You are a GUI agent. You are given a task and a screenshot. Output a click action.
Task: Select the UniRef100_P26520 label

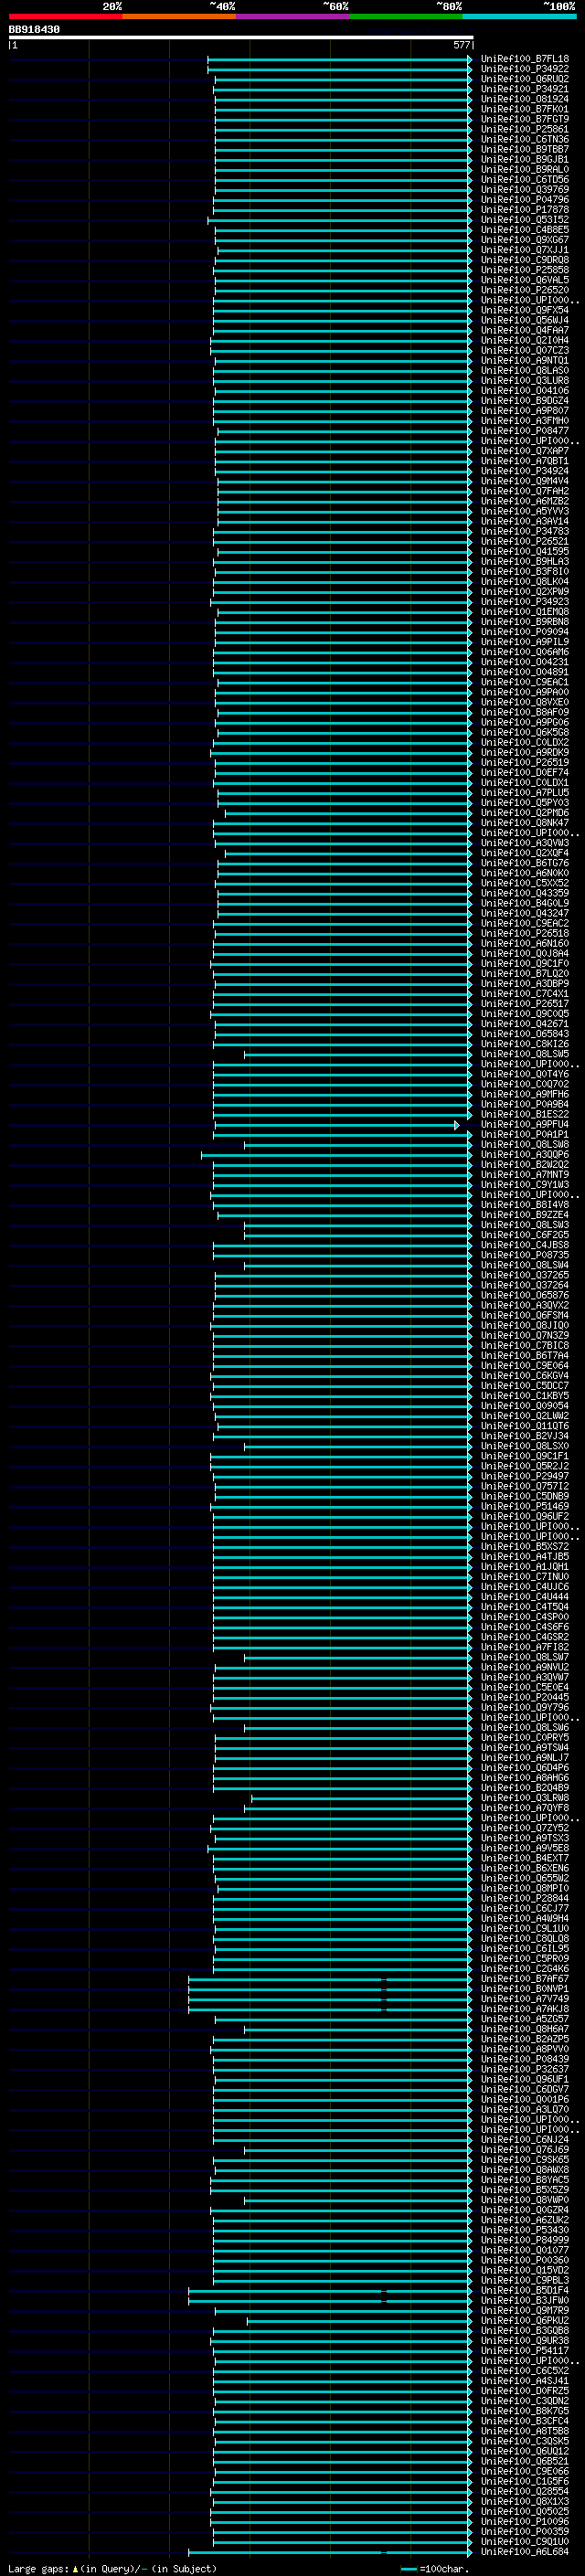pos(524,290)
